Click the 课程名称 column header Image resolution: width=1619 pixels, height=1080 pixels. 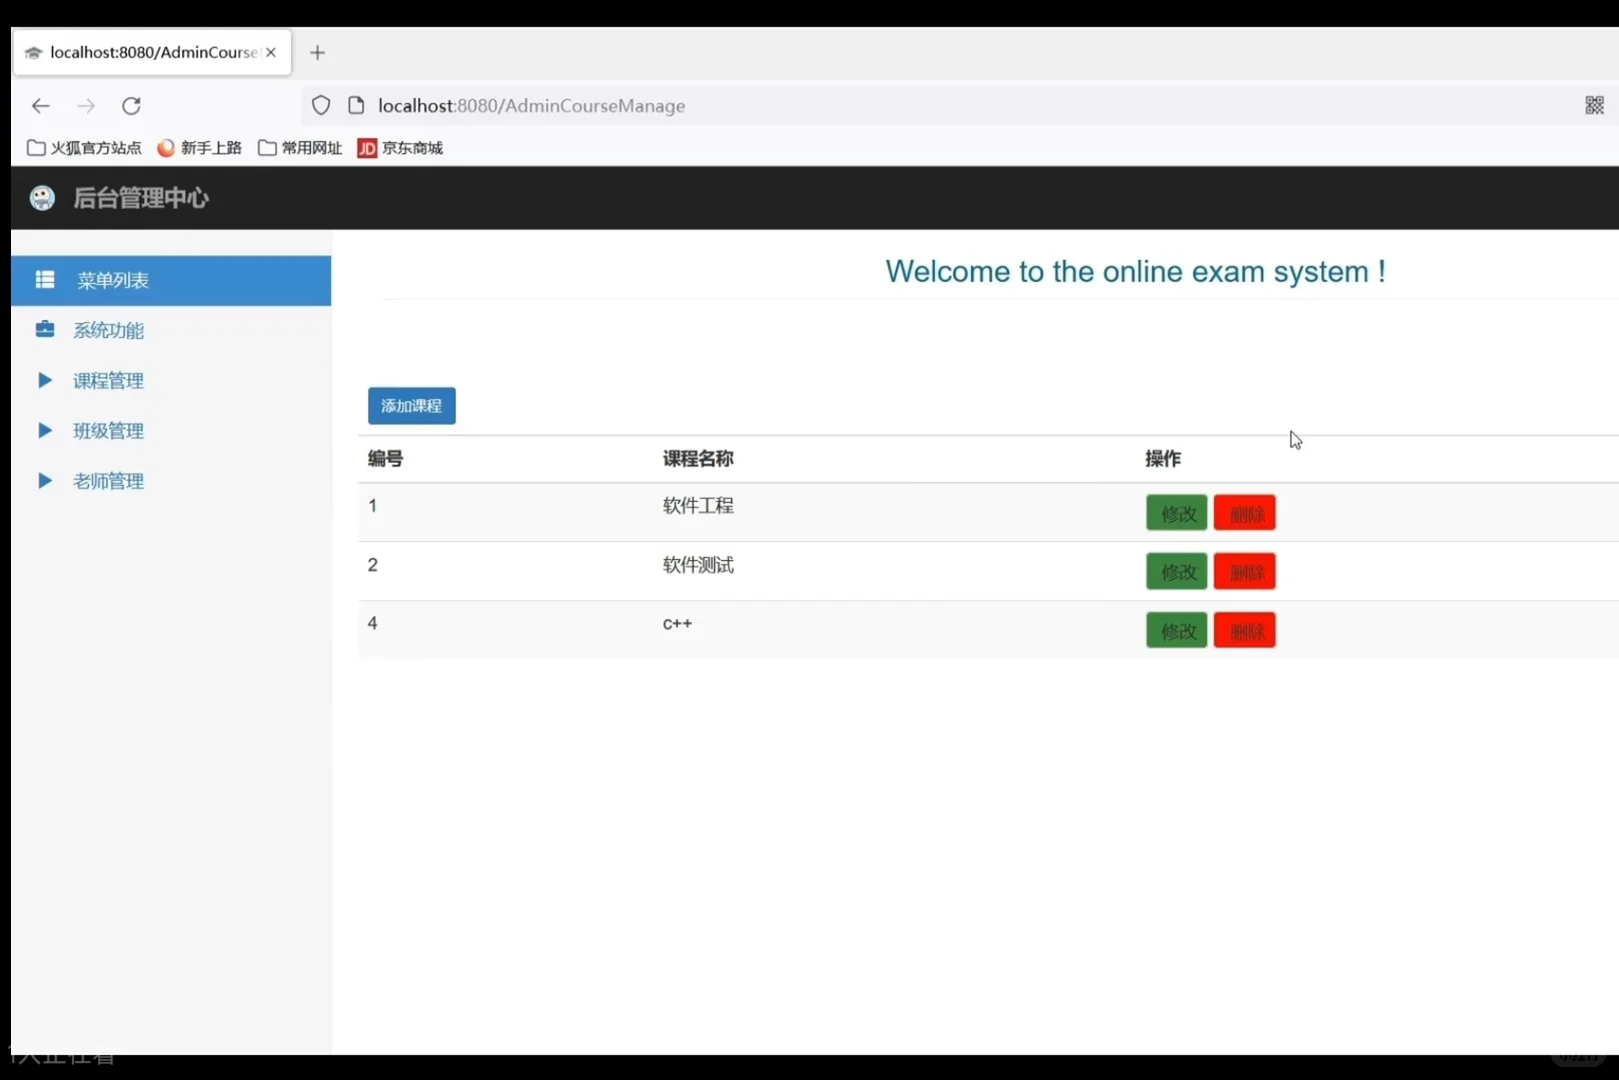click(x=698, y=459)
